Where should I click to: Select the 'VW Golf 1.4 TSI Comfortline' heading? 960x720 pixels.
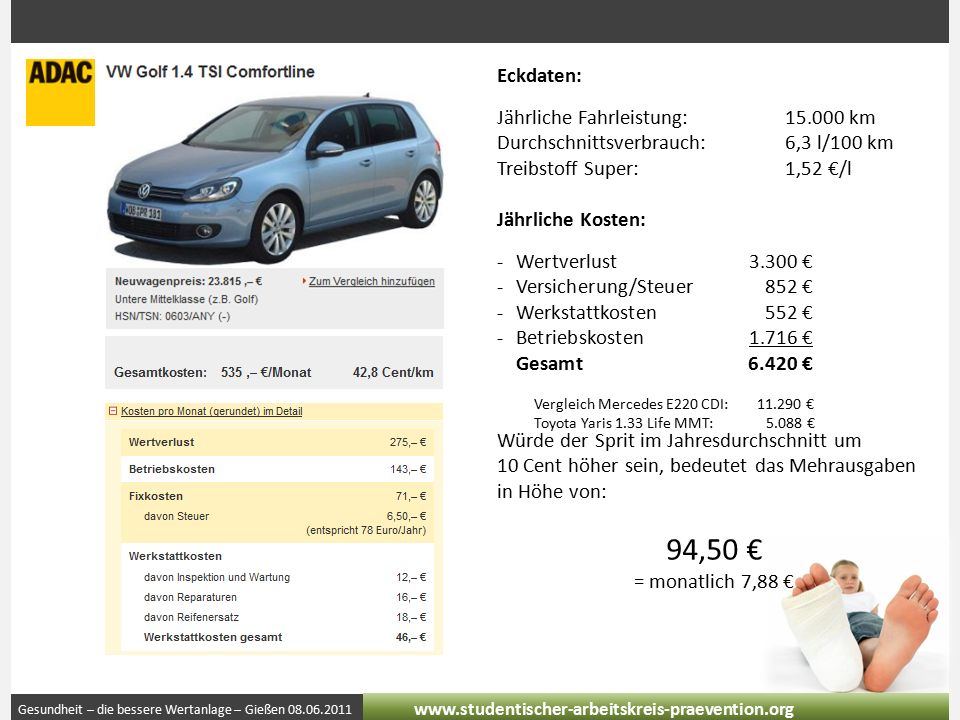coord(210,72)
